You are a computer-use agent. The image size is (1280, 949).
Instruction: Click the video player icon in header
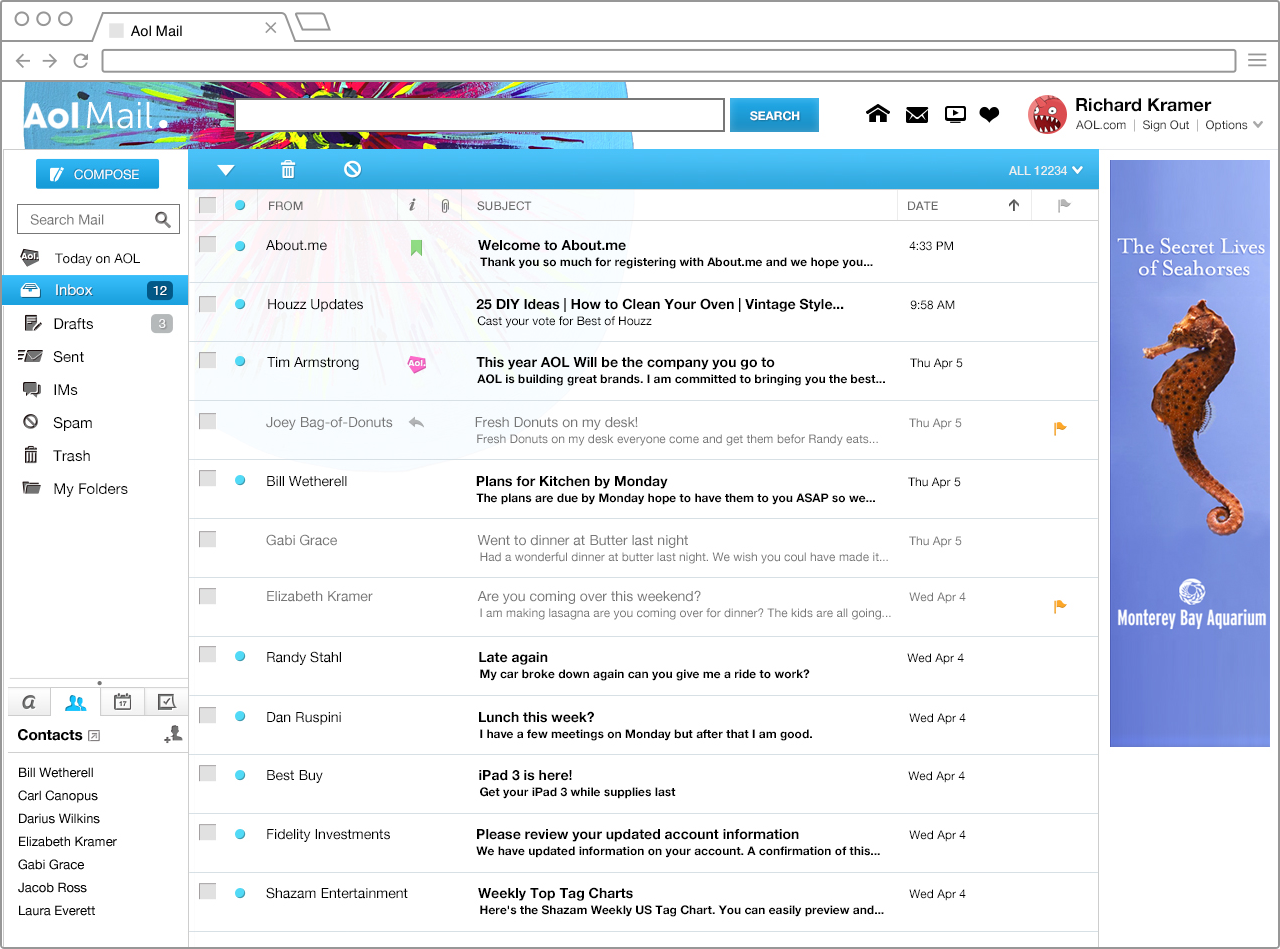955,115
